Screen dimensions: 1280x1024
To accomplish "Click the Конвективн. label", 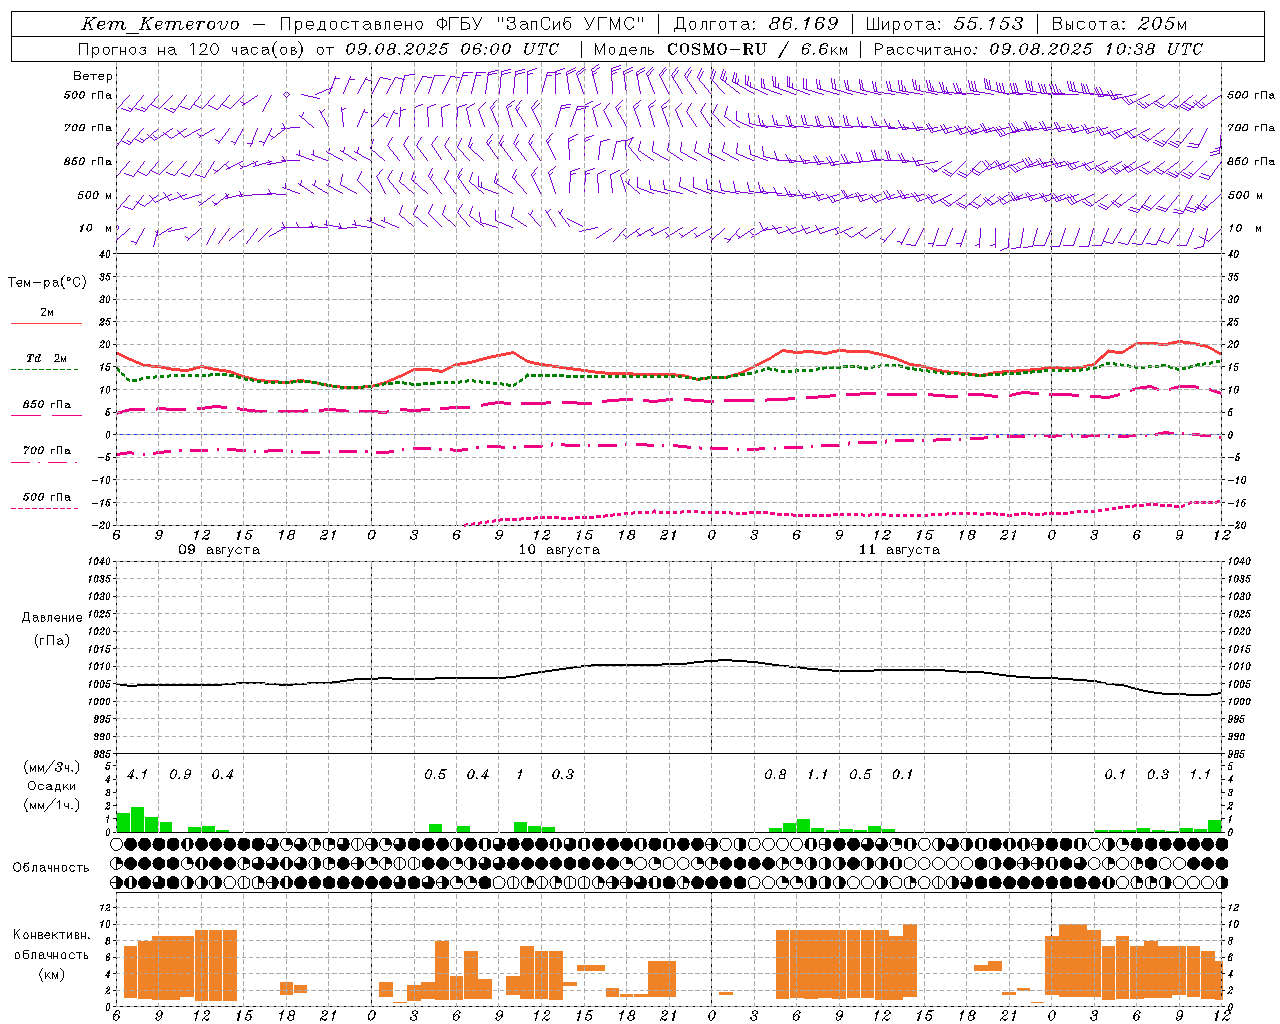I will tap(51, 935).
